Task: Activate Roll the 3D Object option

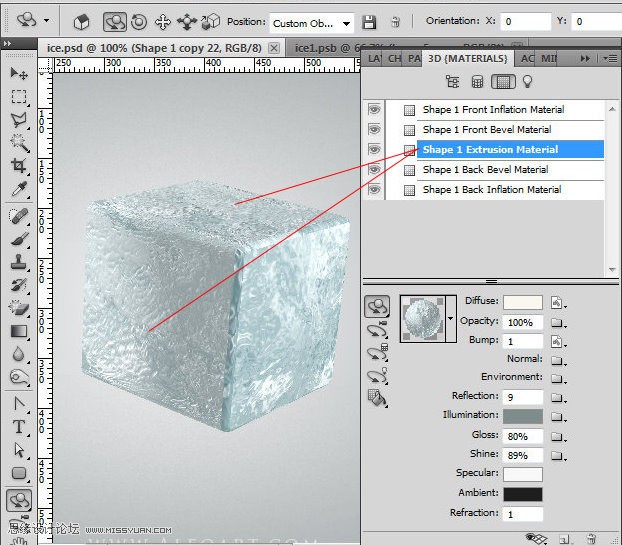Action: point(139,22)
